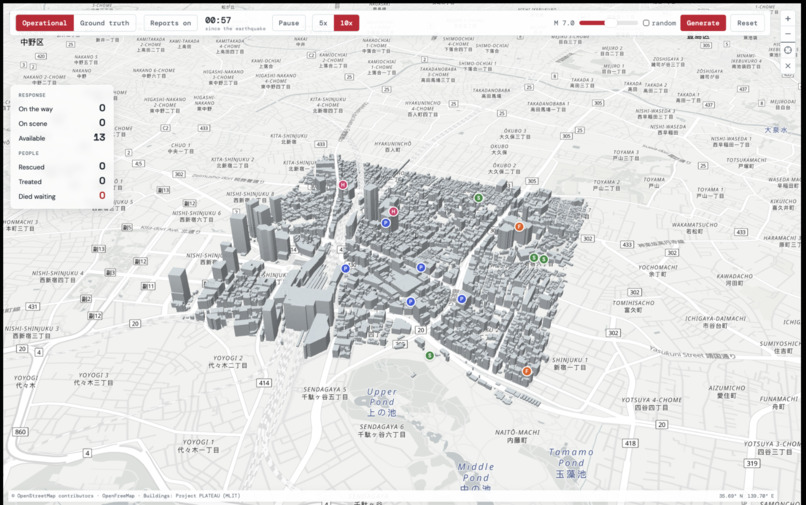Select the right of the paired green S markers
Viewport: 806px width, 505px height.
[544, 259]
